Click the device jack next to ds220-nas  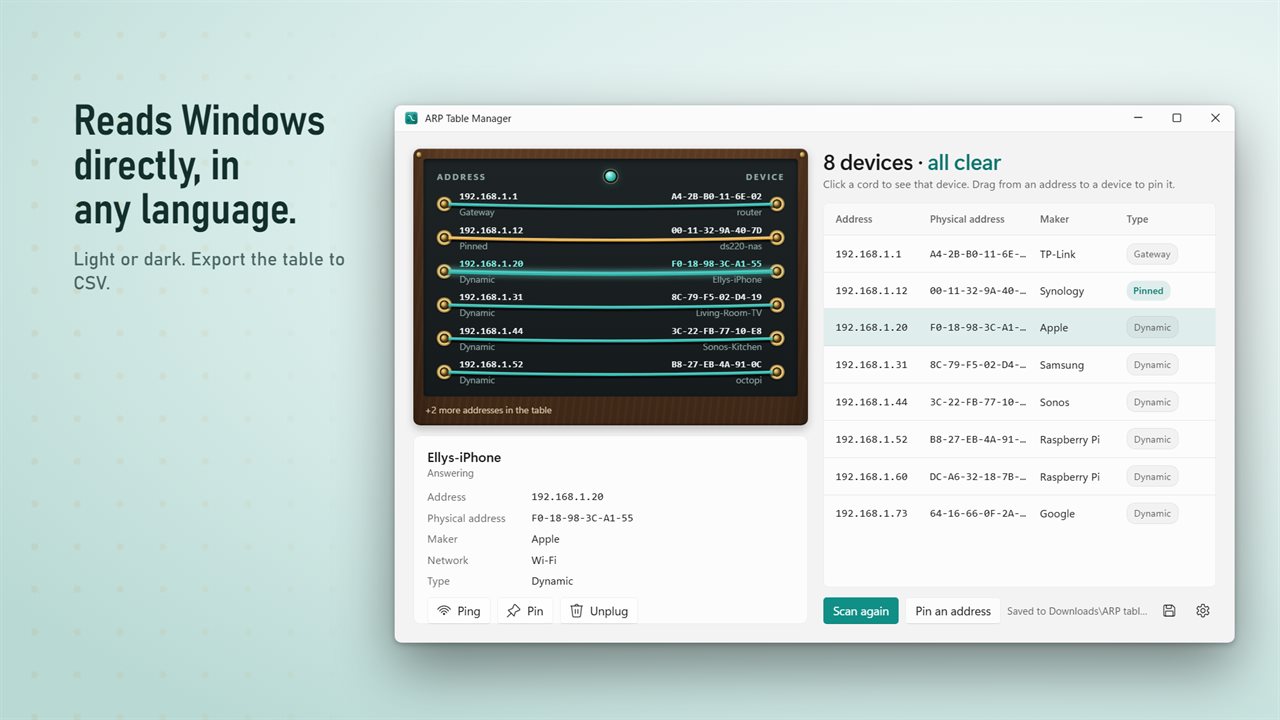click(777, 238)
